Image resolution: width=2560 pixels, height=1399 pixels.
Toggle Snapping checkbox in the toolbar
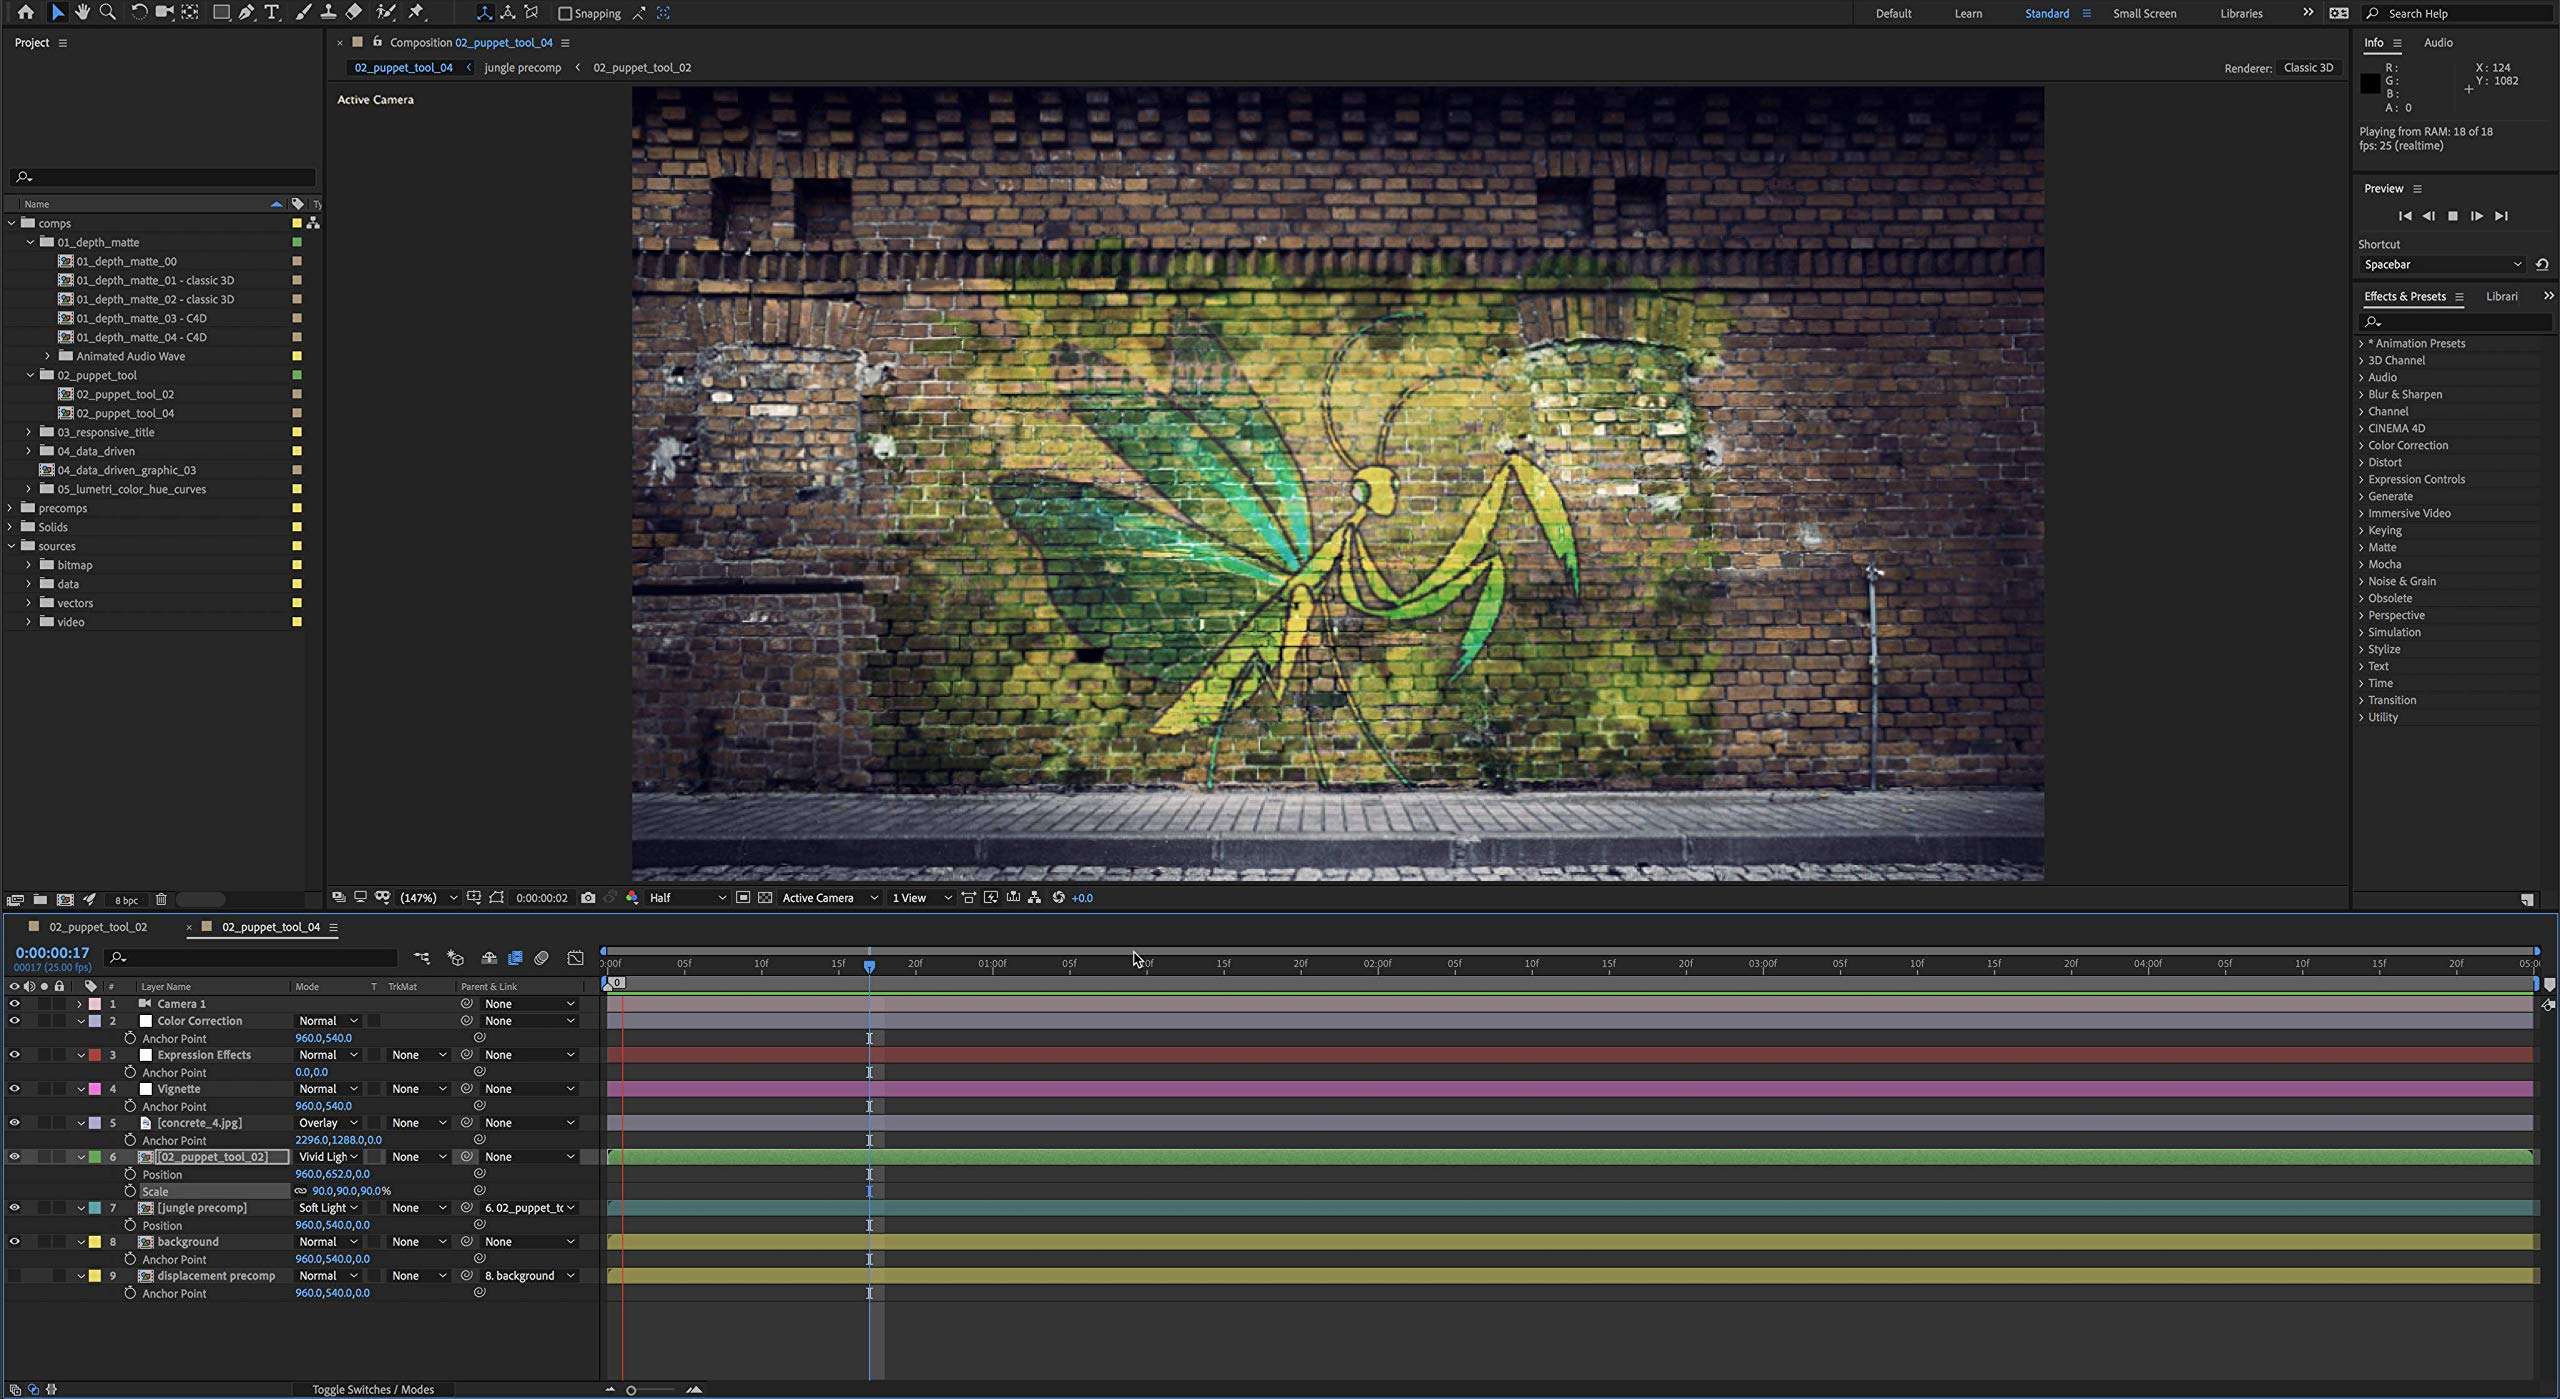coord(565,13)
